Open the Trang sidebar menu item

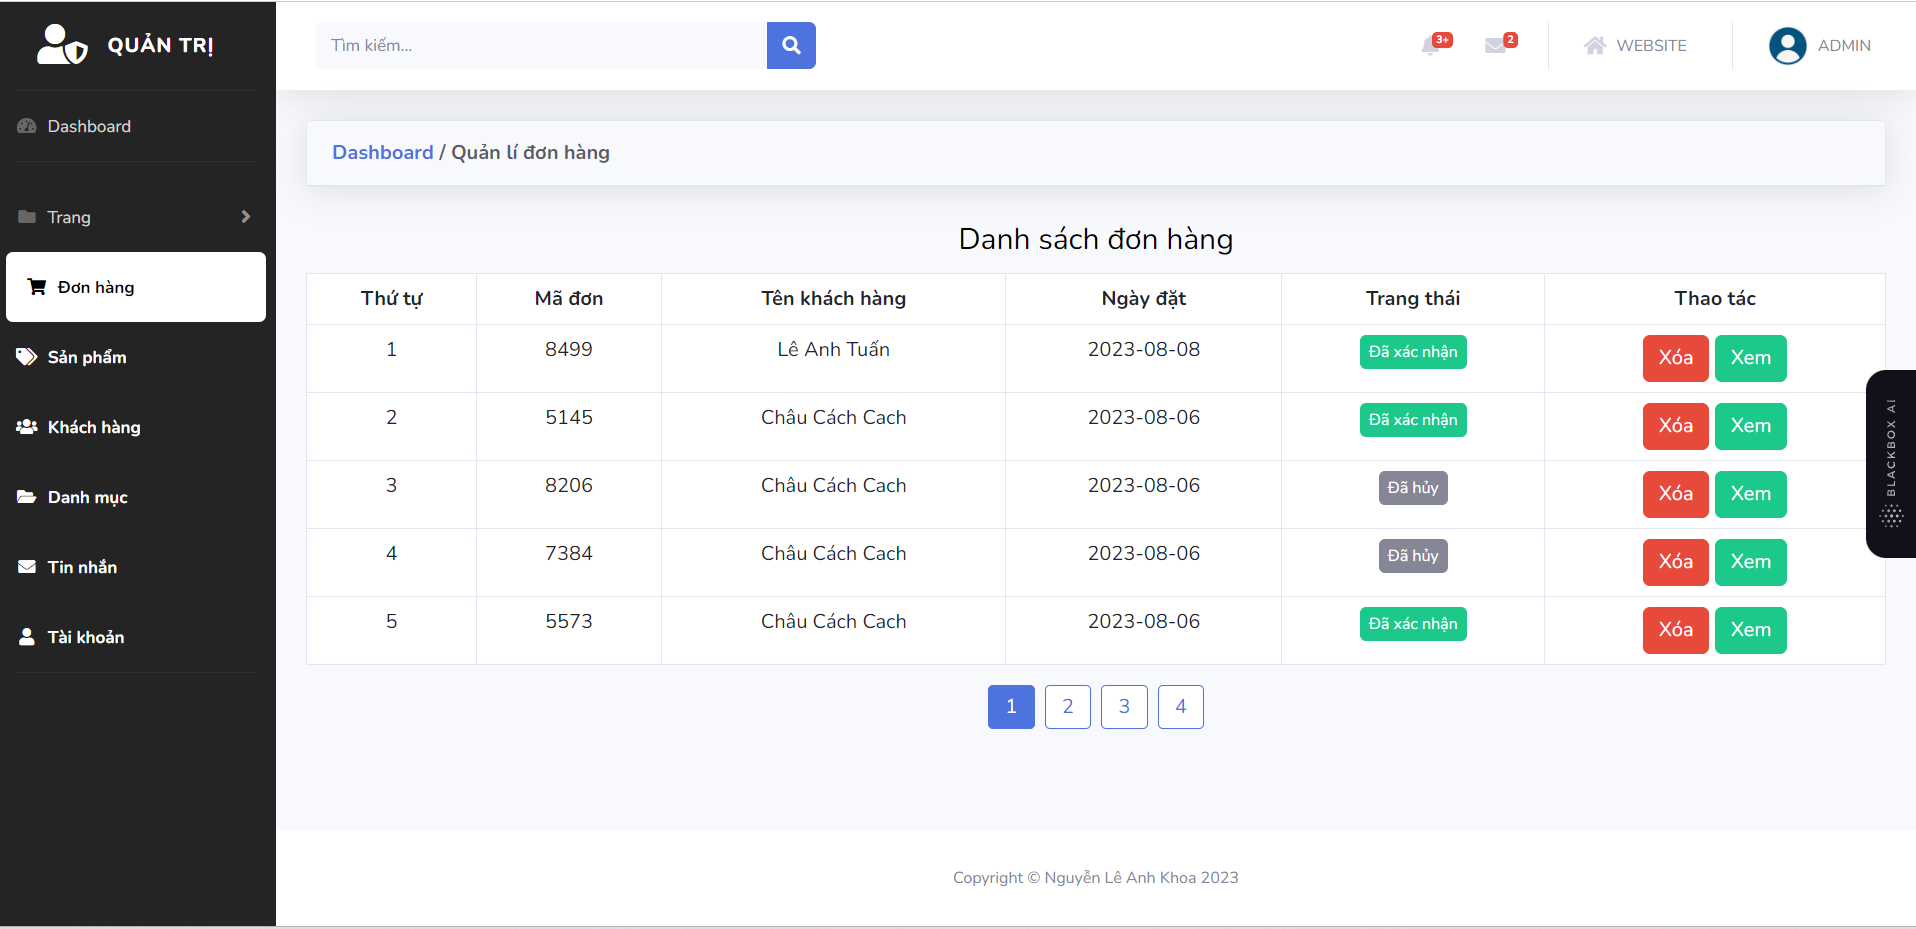point(138,217)
